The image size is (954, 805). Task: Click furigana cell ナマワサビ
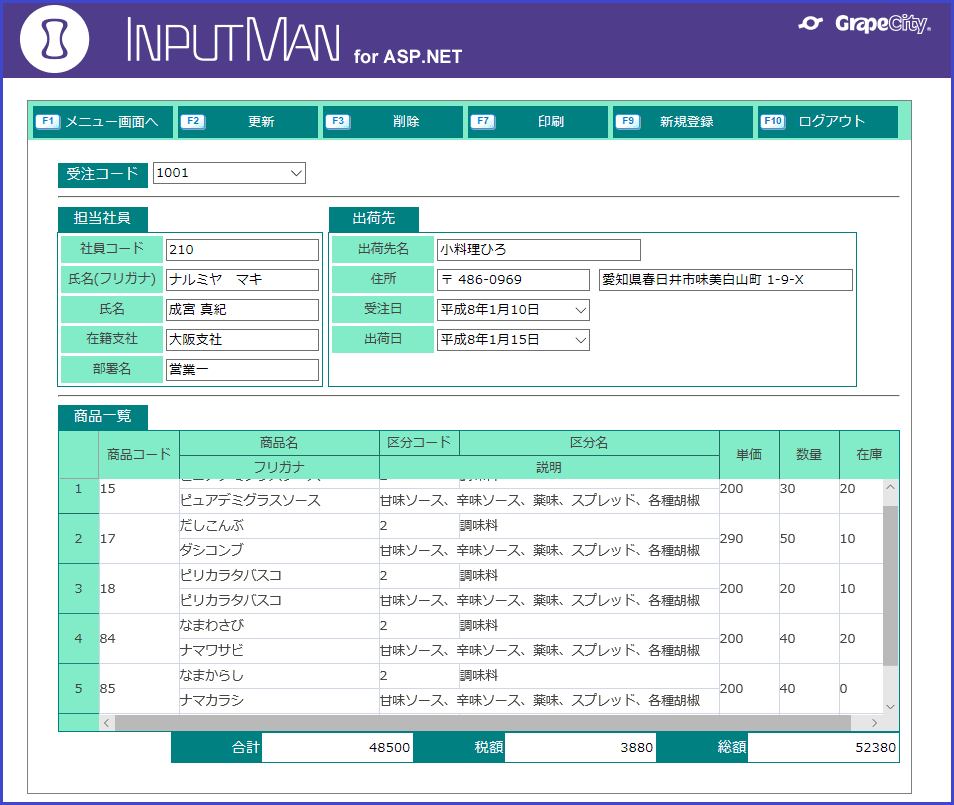[x=279, y=650]
